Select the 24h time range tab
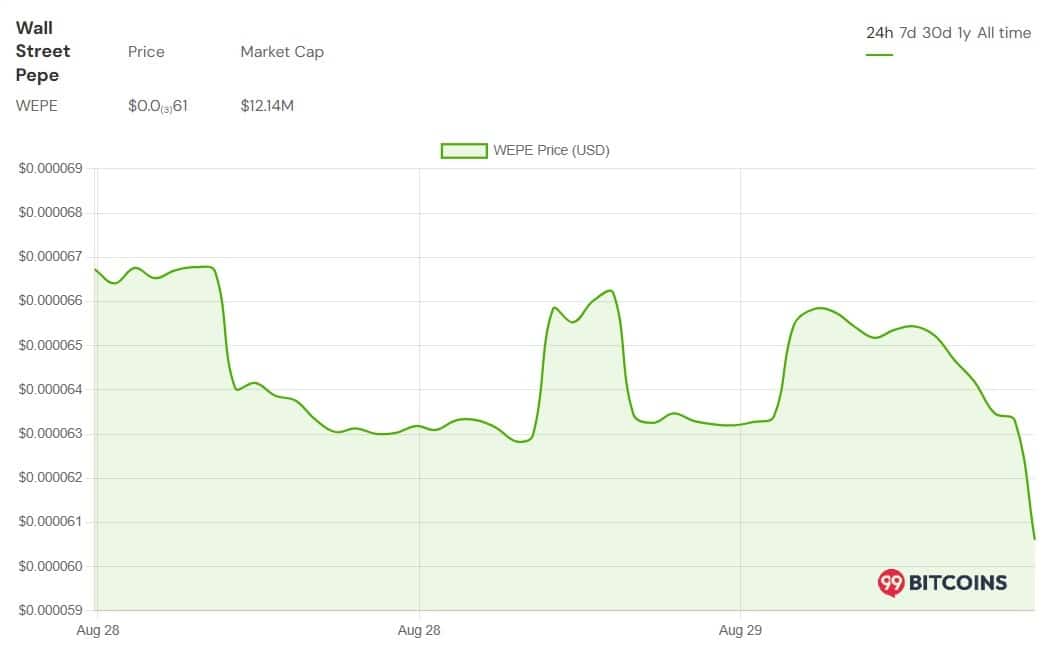Viewport: 1051px width, 656px height. (879, 33)
